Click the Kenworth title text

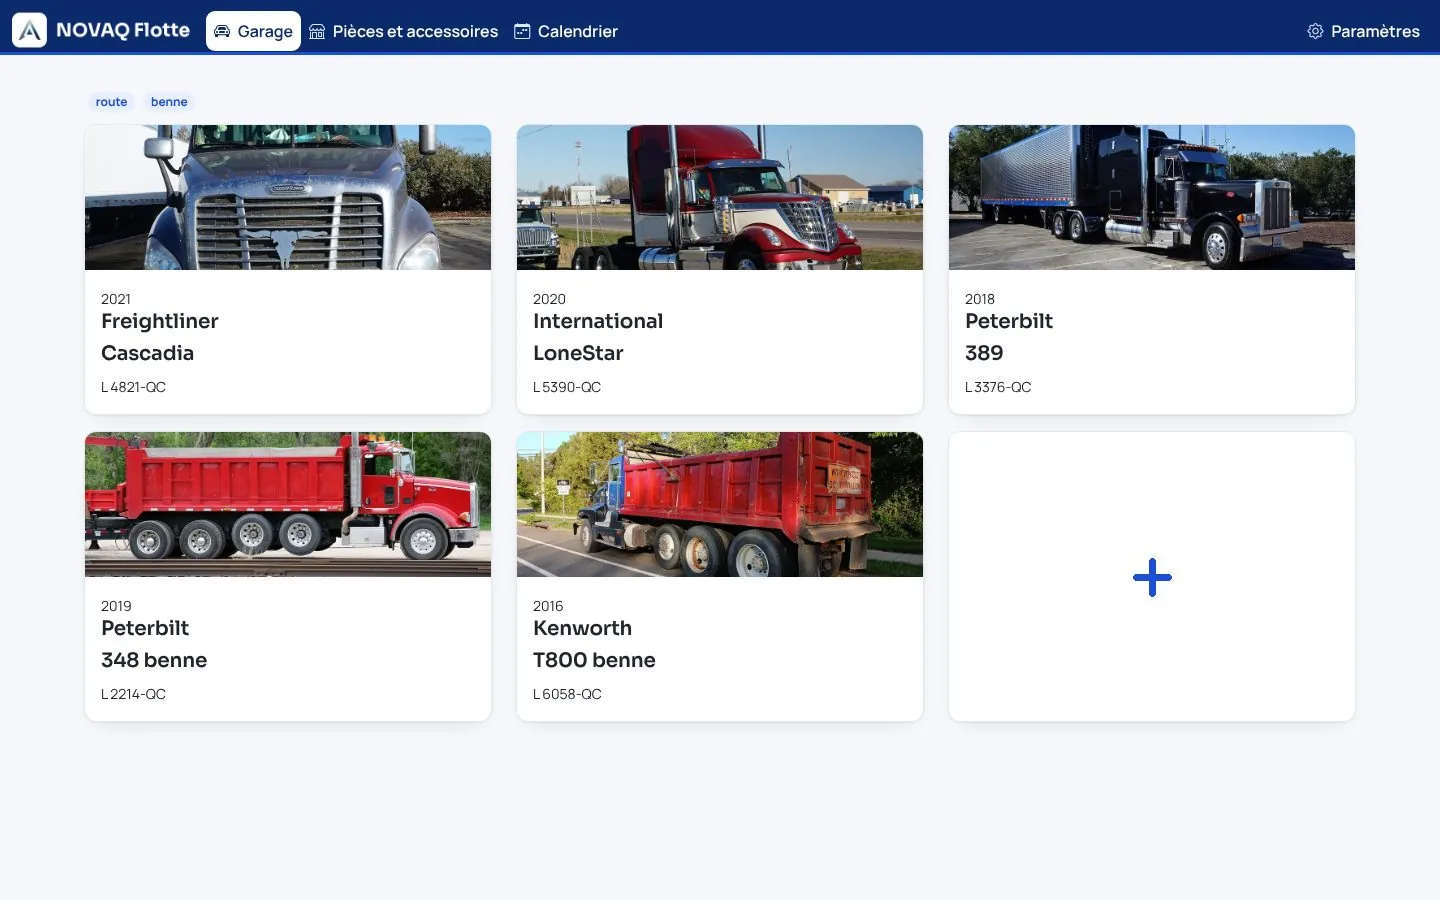[x=582, y=628]
